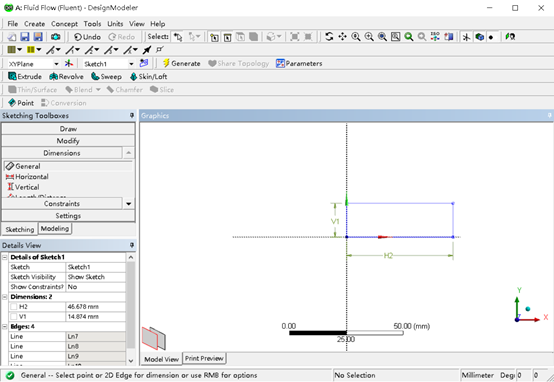This screenshot has height=382, width=554.
Task: Expand the Modify toolbox
Action: coord(68,141)
